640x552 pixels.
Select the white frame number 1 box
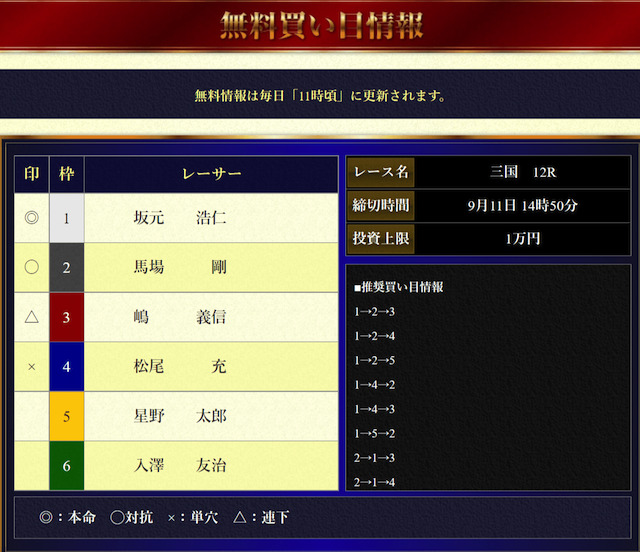pos(66,218)
